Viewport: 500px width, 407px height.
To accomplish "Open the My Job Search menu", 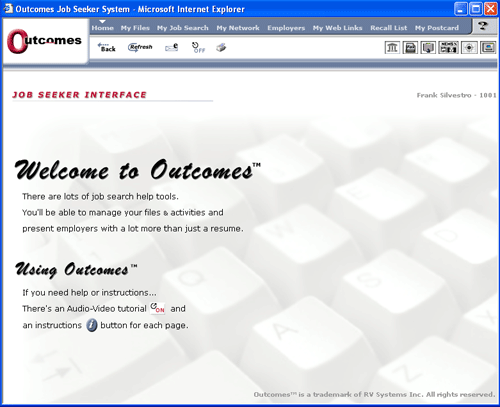I will coord(183,28).
